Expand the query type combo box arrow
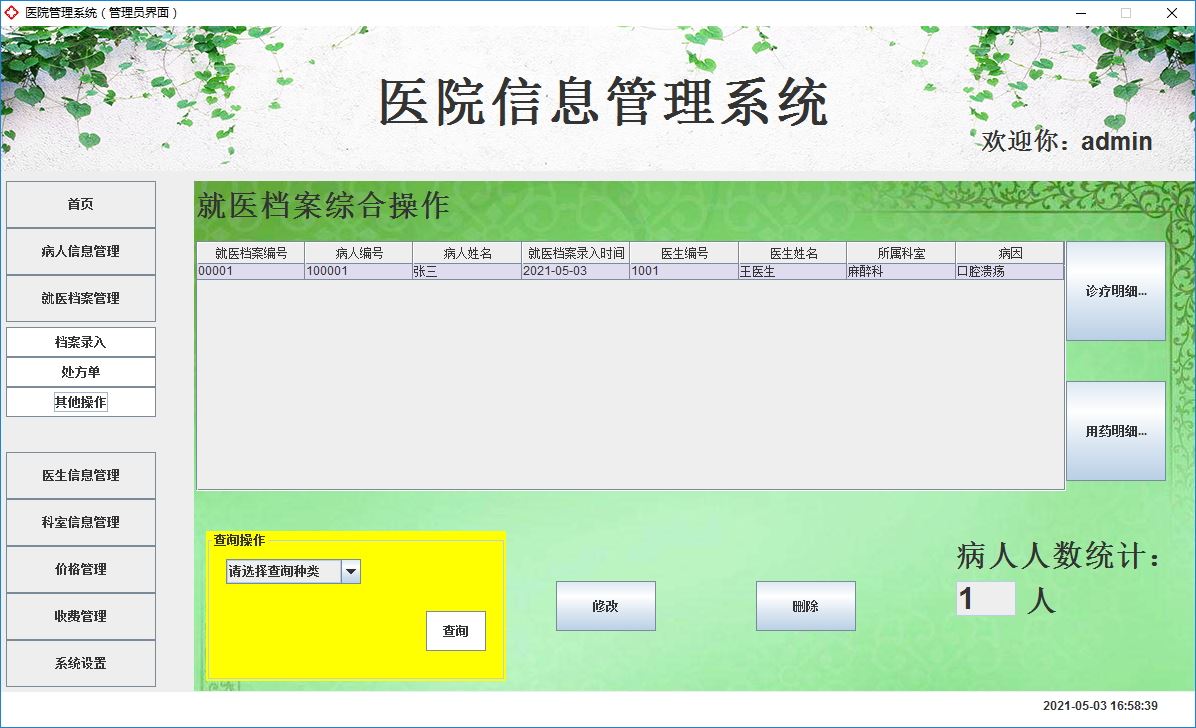Viewport: 1196px width, 728px height. (352, 571)
